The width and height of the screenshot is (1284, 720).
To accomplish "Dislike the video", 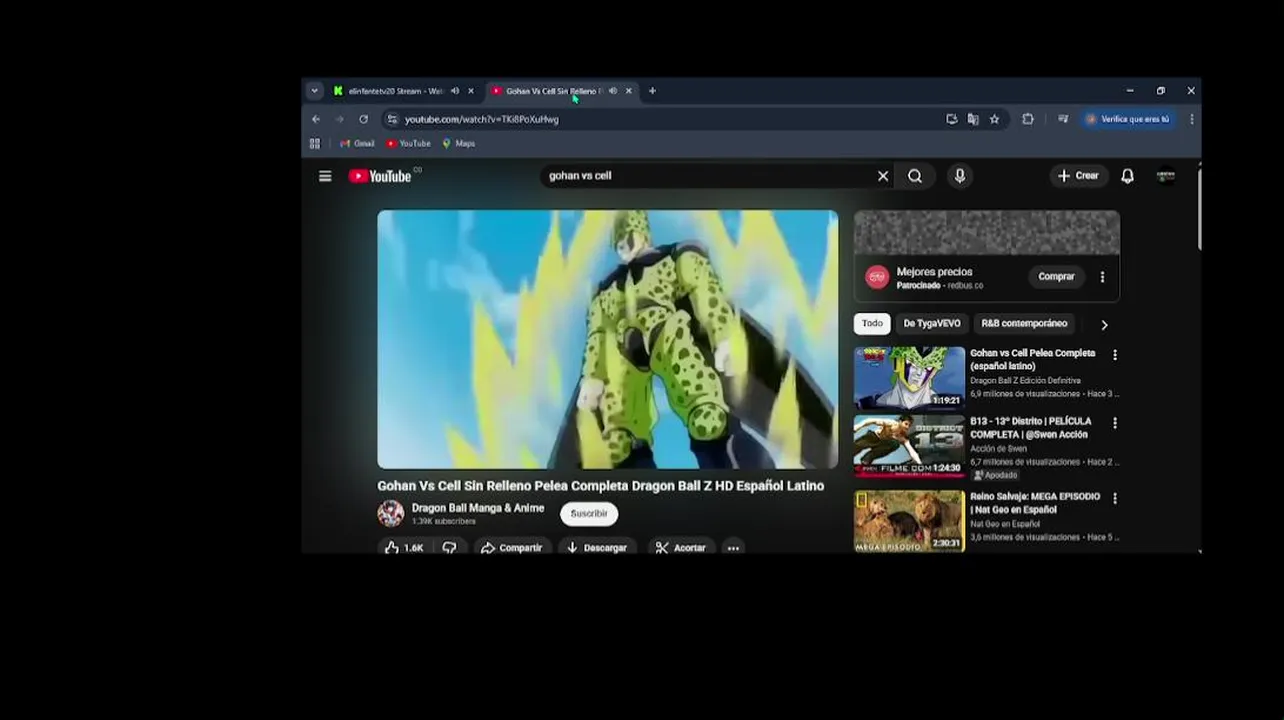I will coord(449,548).
